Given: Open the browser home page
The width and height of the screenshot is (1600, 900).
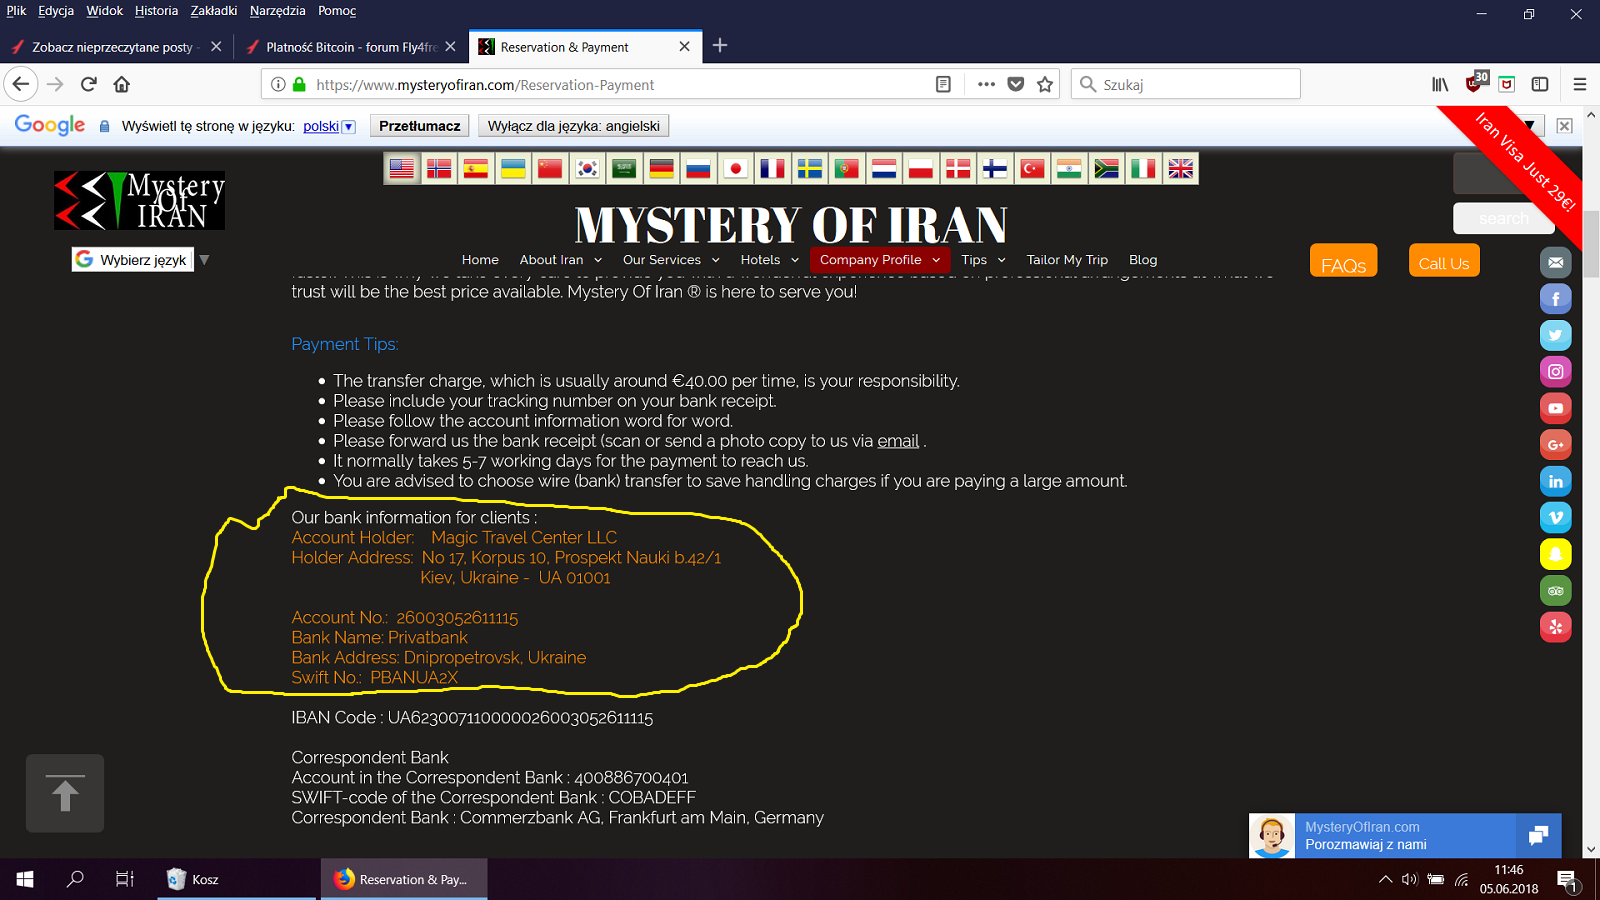Looking at the screenshot, I should pyautogui.click(x=122, y=85).
